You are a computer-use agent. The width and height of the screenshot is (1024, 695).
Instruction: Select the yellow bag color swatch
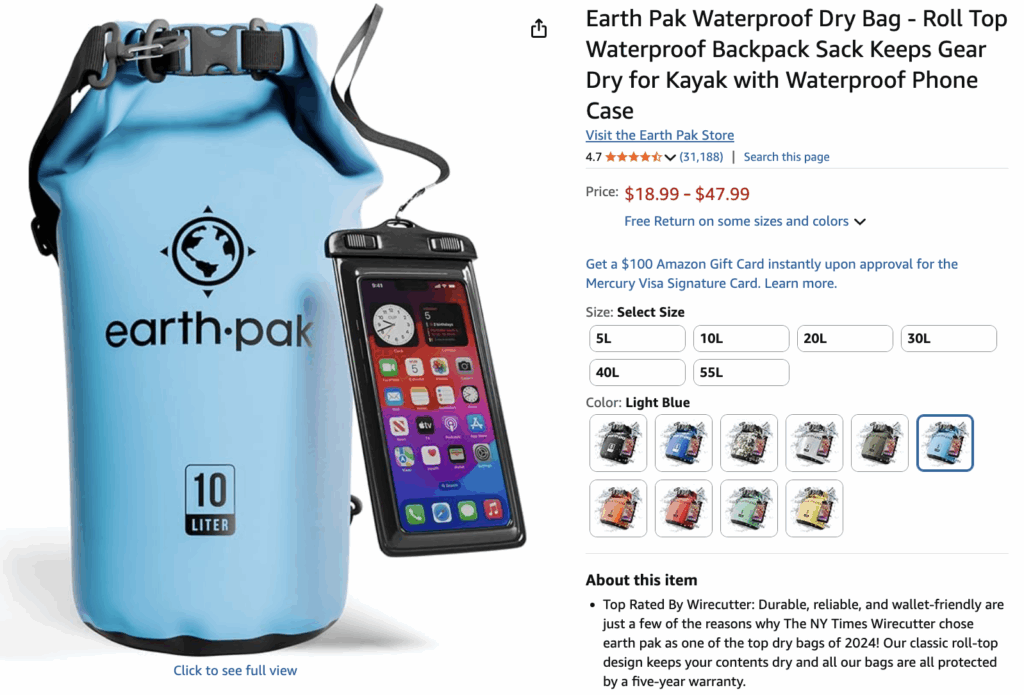(814, 508)
